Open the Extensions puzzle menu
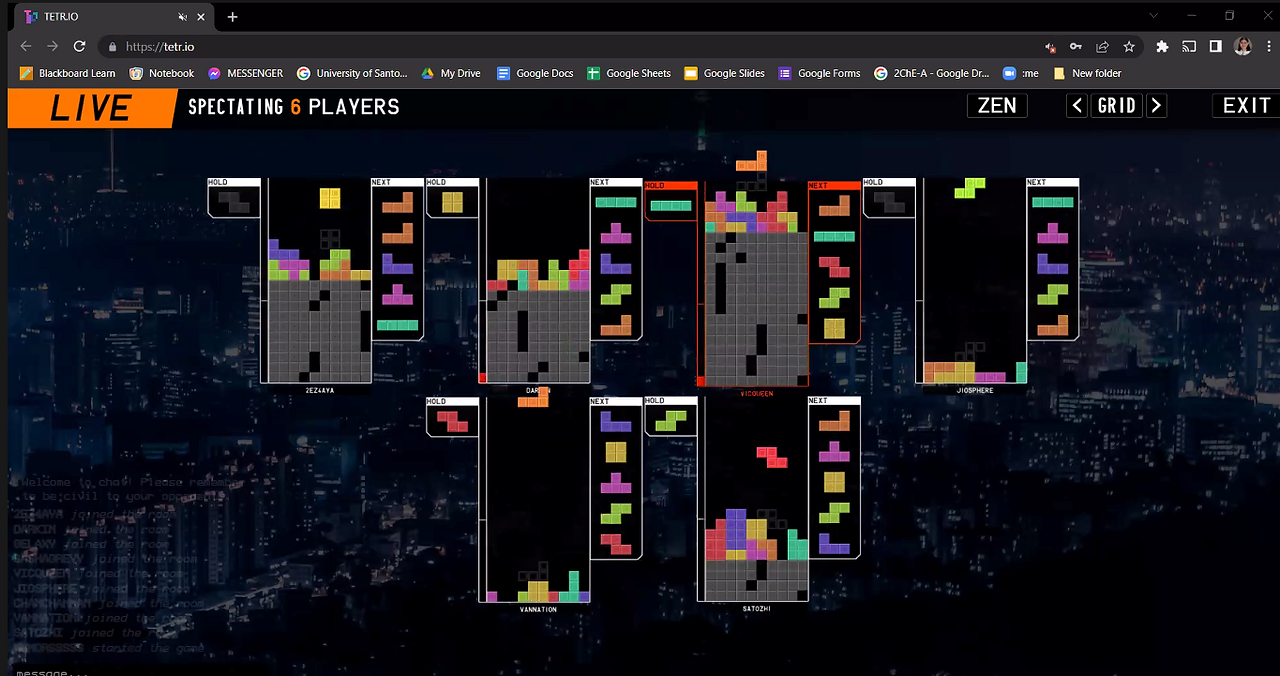This screenshot has width=1280, height=676. pos(1162,46)
